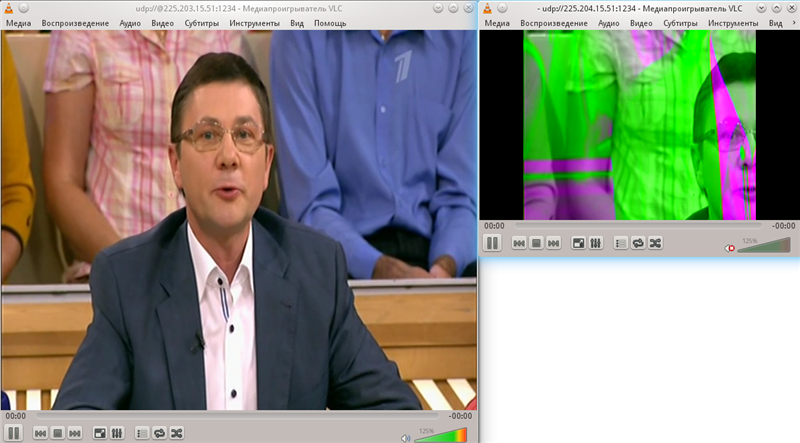Maximize the left VLC window

click(453, 8)
